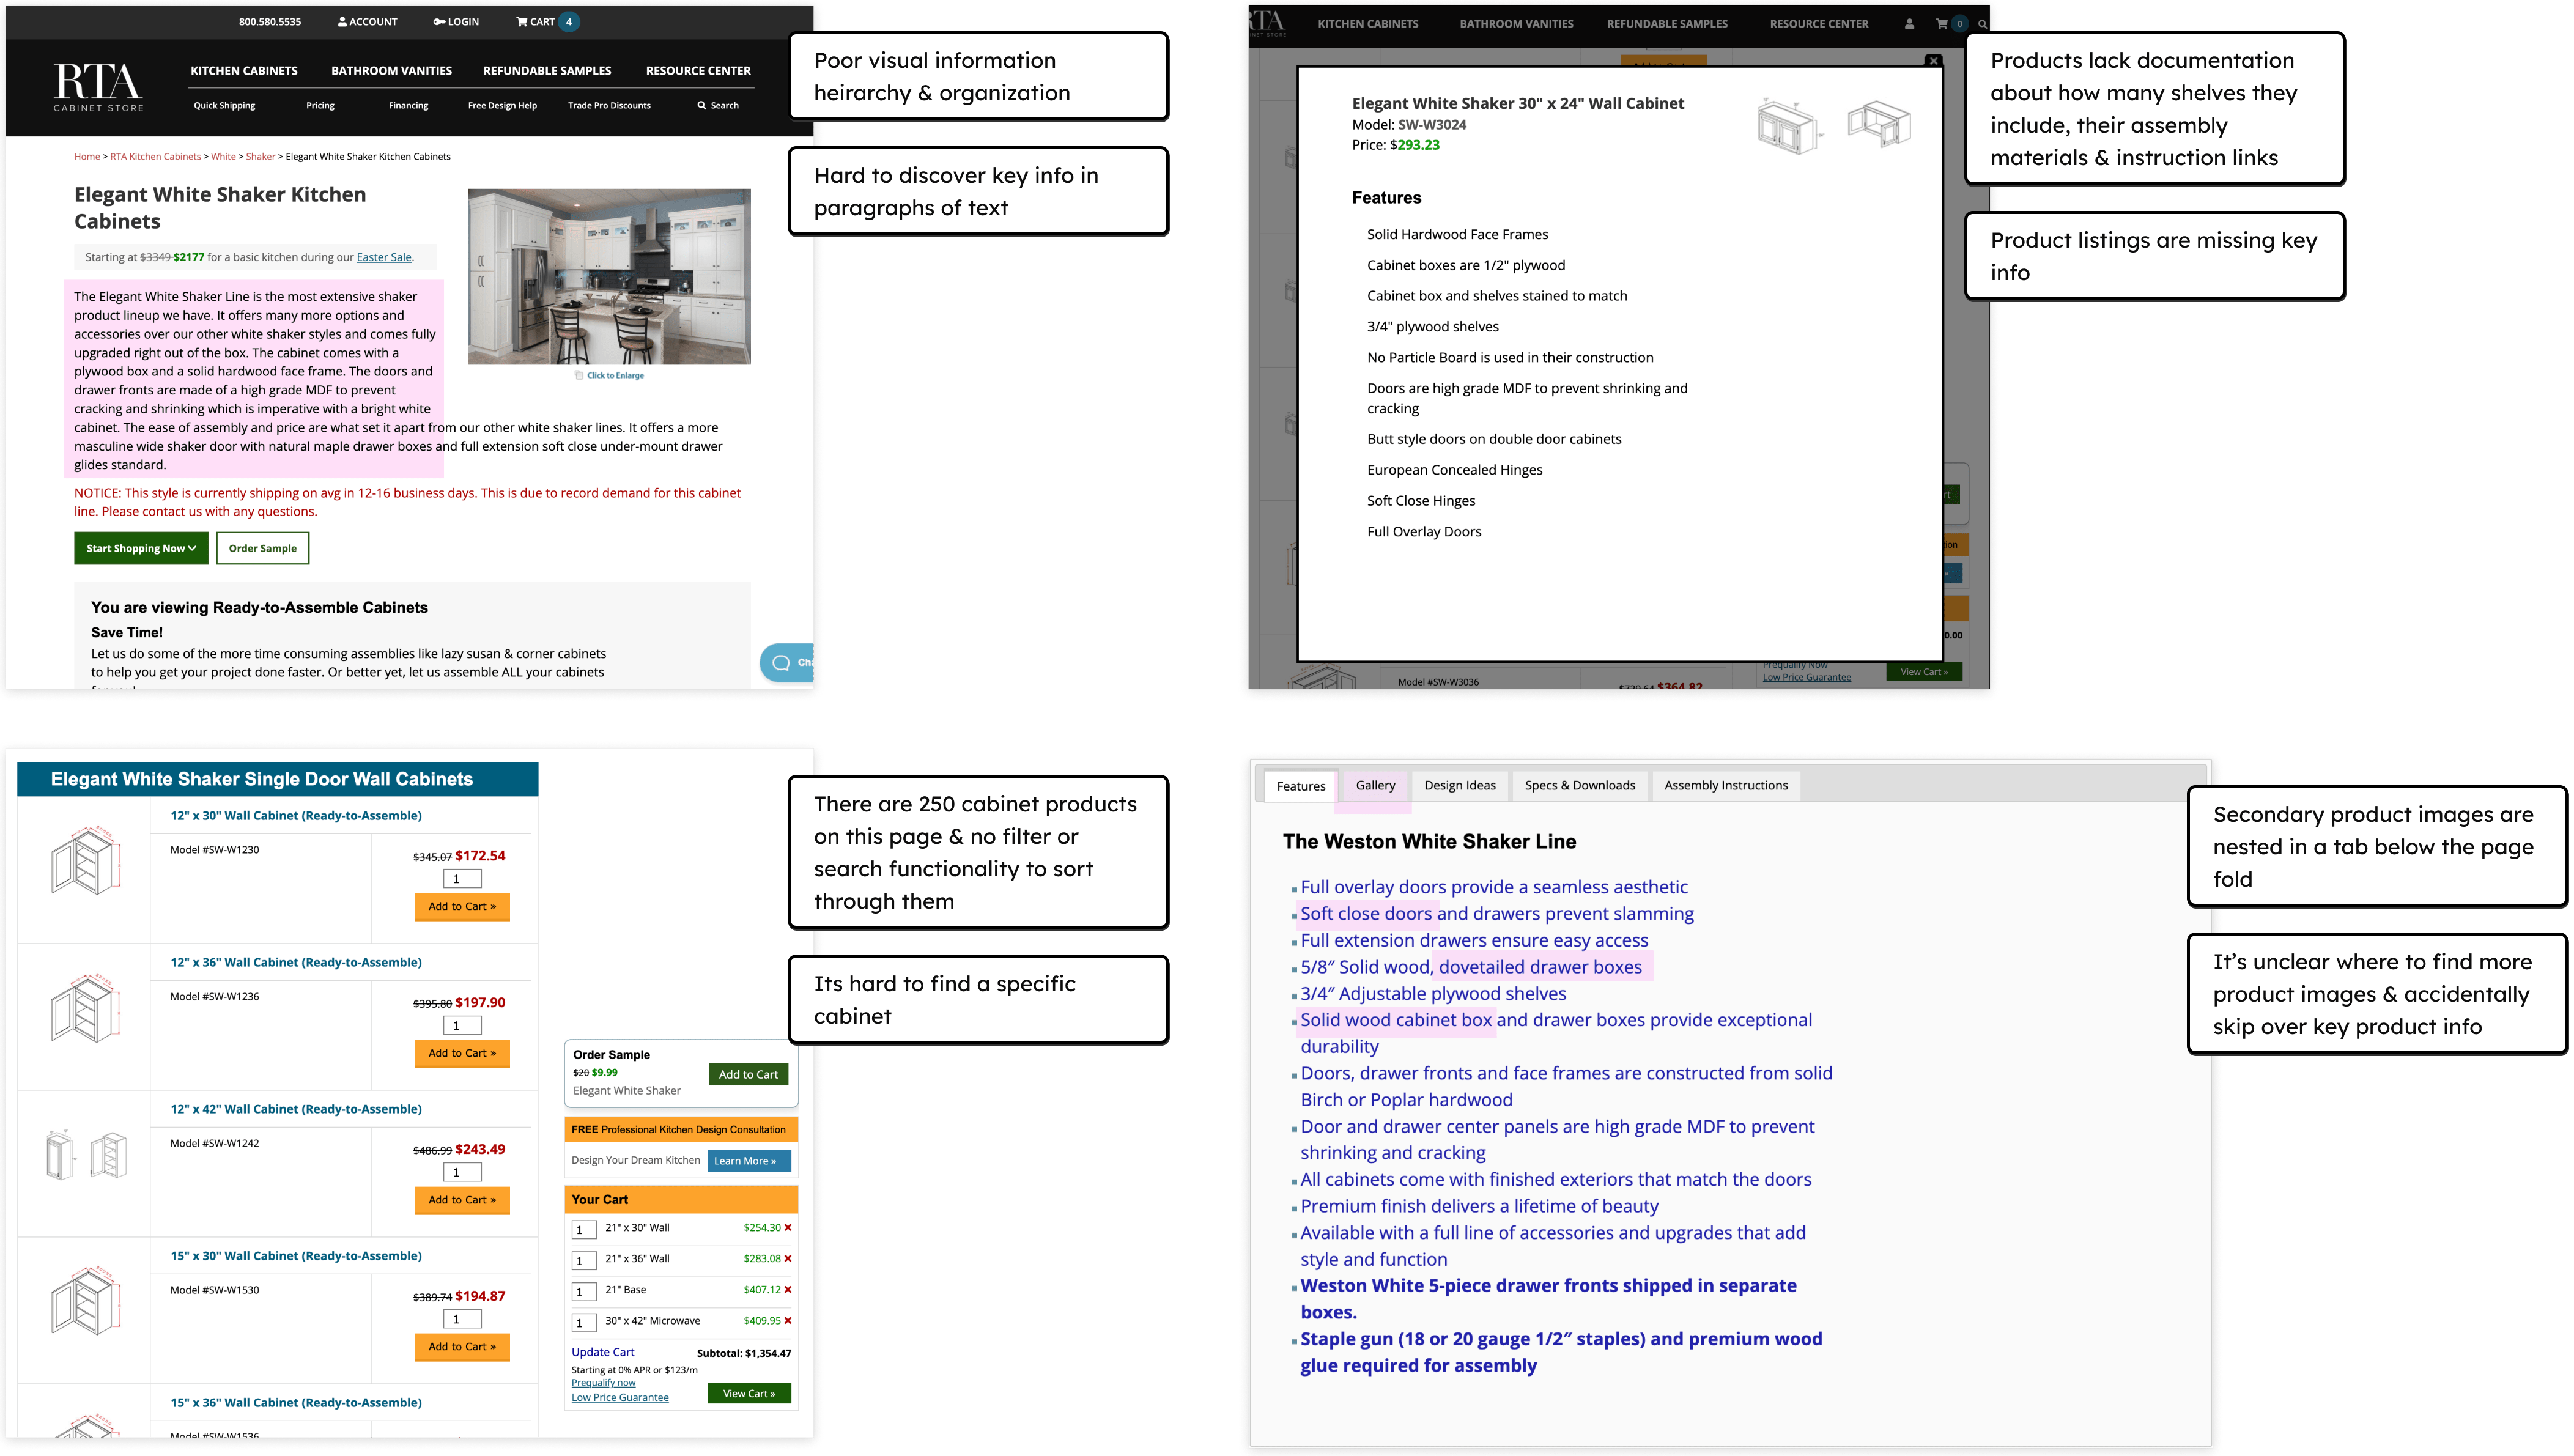
Task: Expand the Start Shopping Now dropdown button
Action: [141, 548]
